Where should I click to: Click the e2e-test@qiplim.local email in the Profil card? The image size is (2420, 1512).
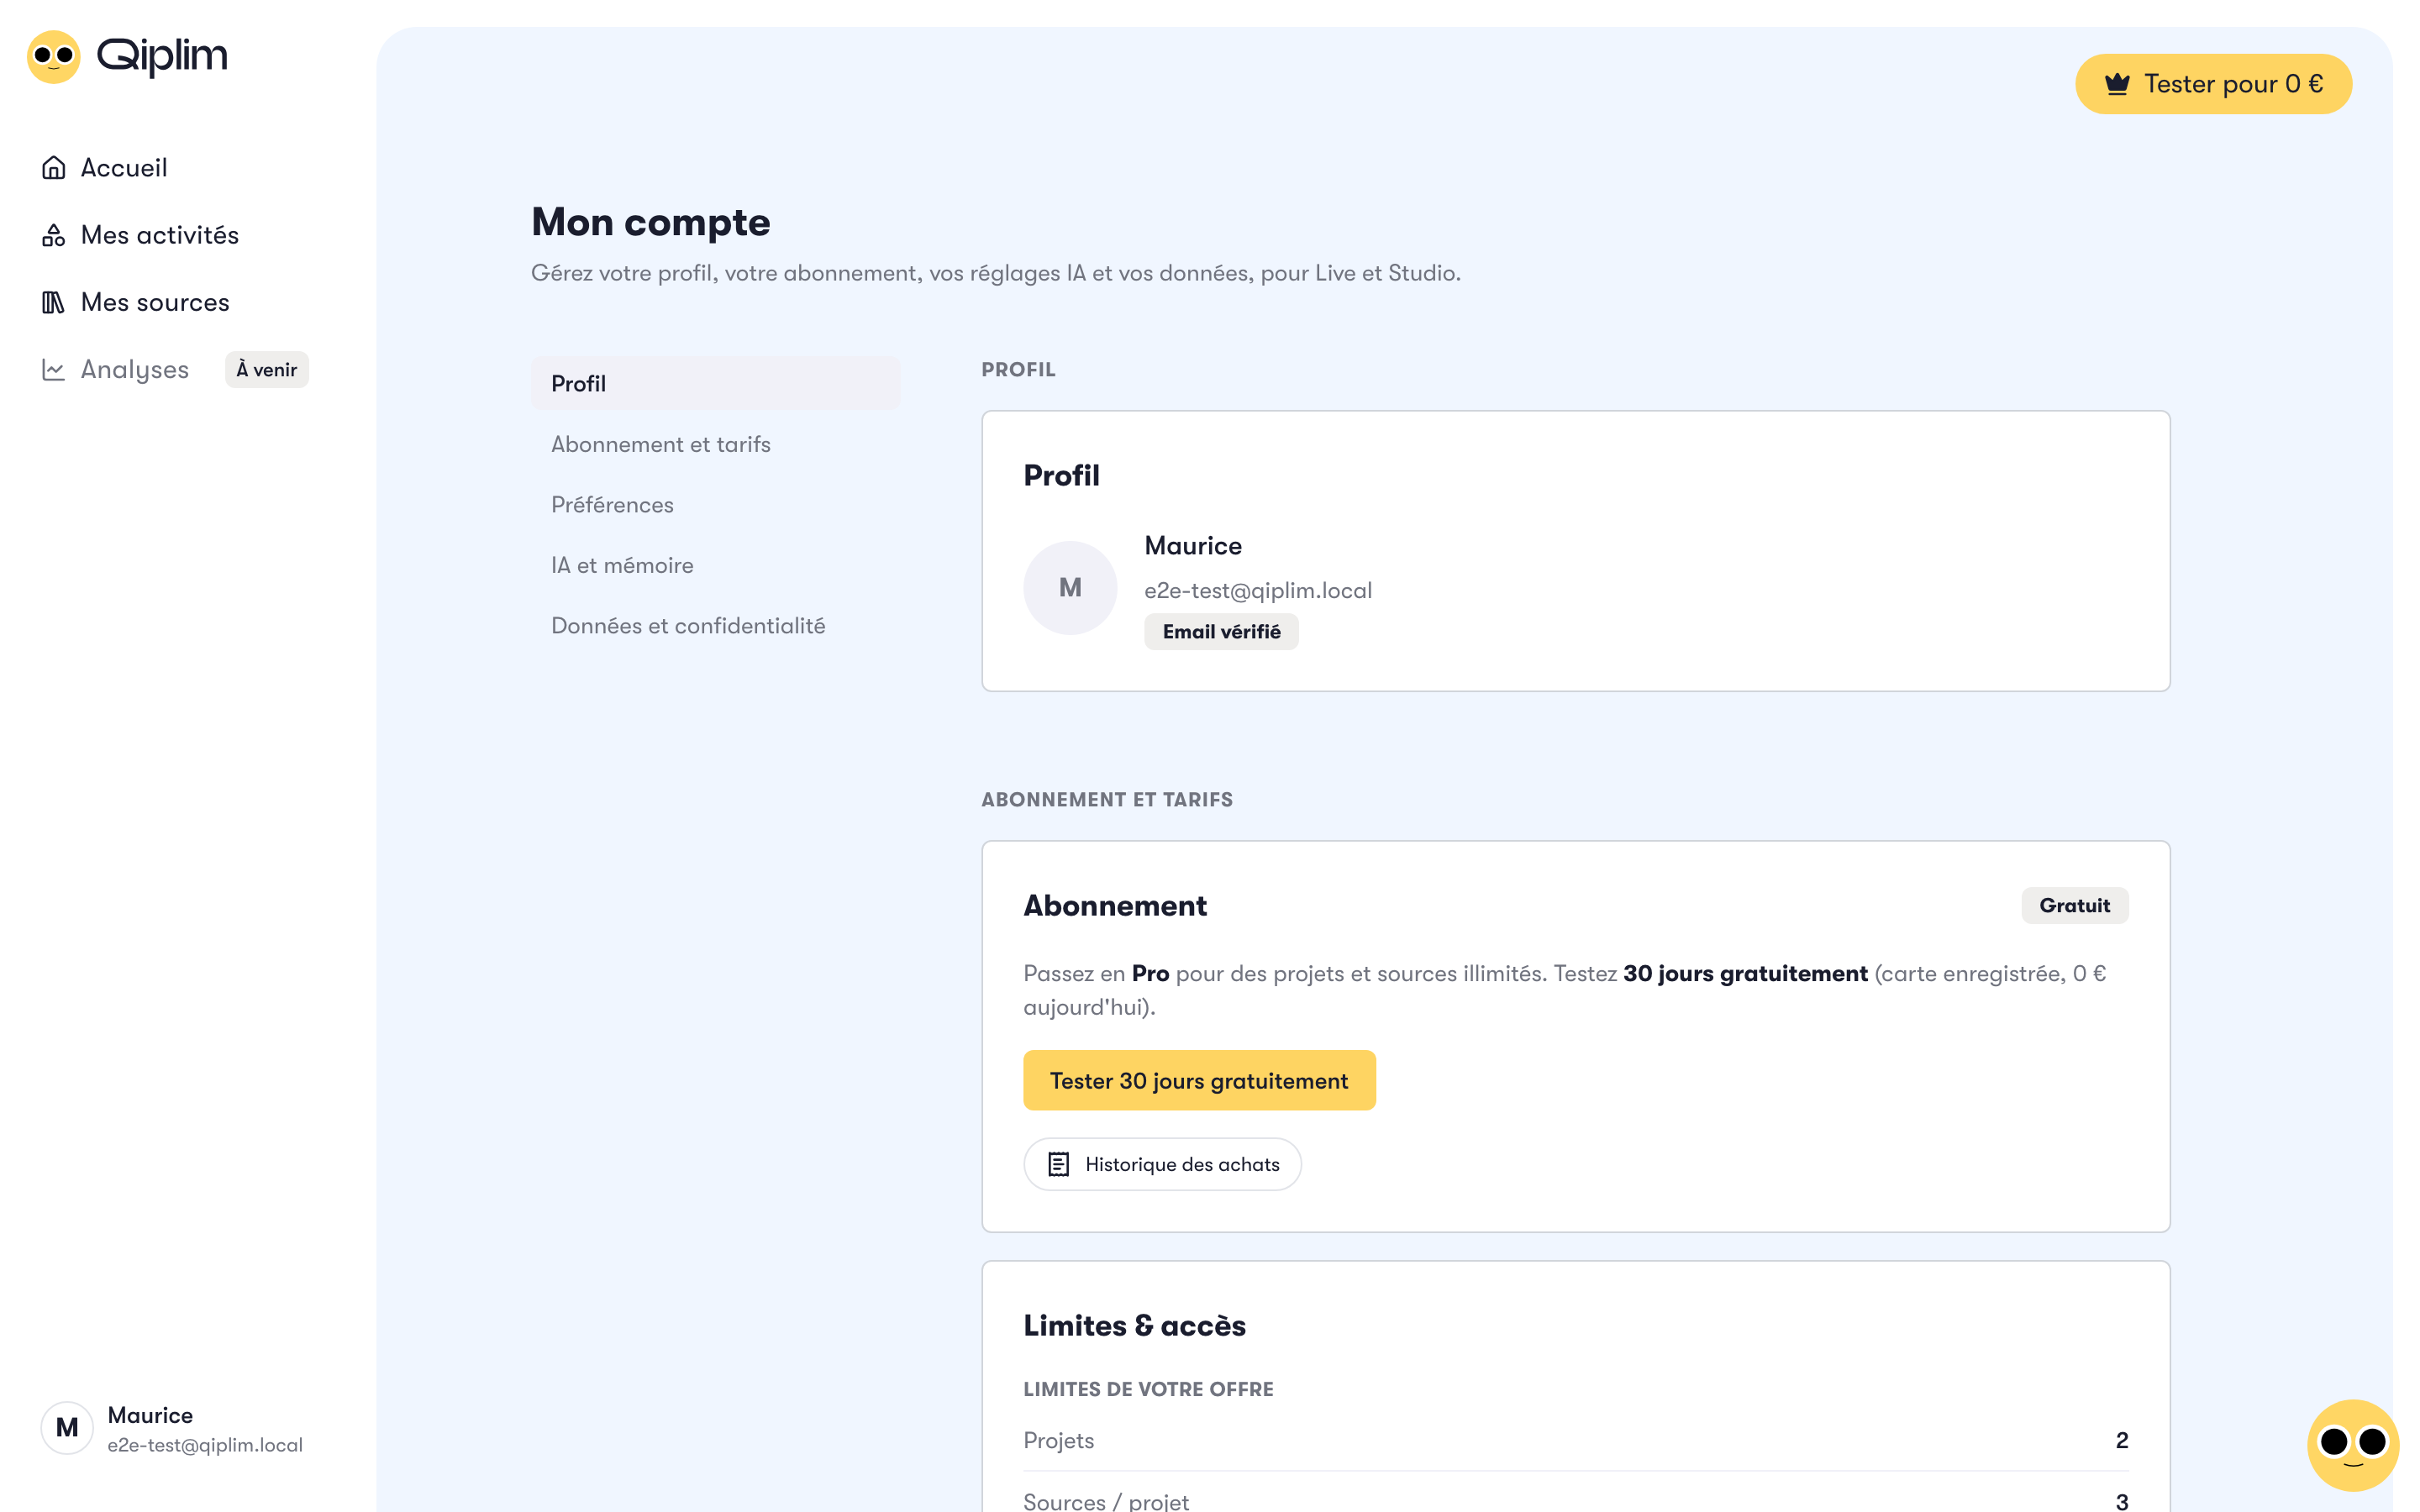(1258, 590)
